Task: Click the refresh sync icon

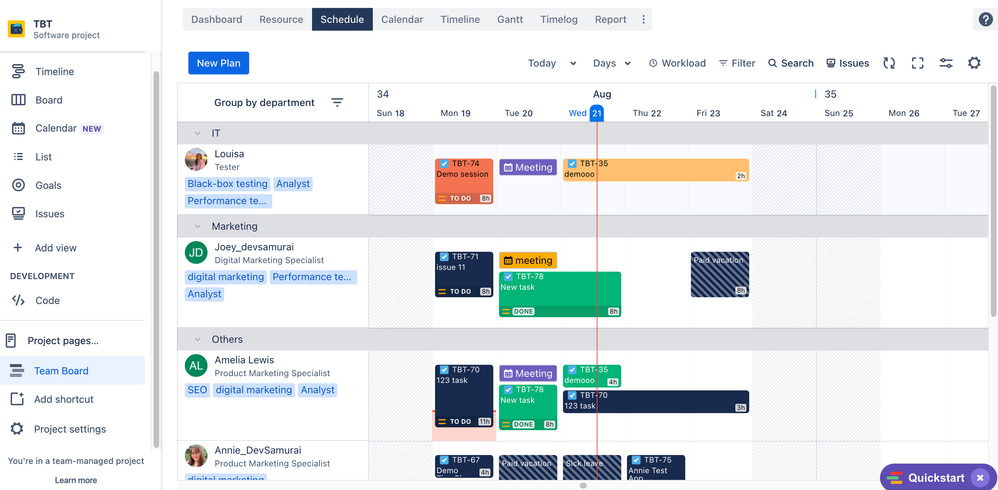Action: point(889,63)
